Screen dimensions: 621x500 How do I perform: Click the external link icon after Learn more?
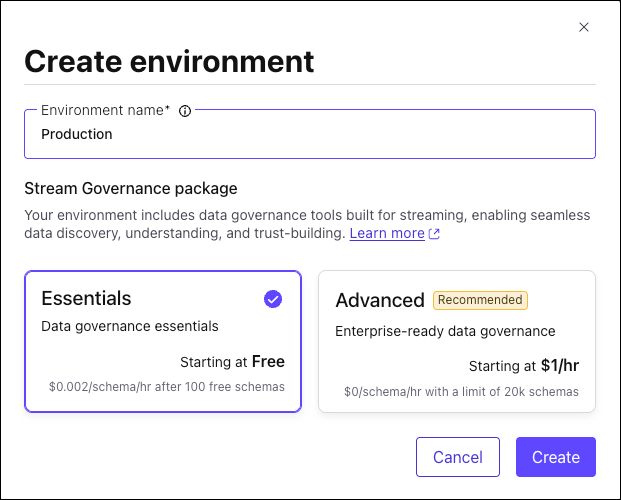[x=434, y=234]
